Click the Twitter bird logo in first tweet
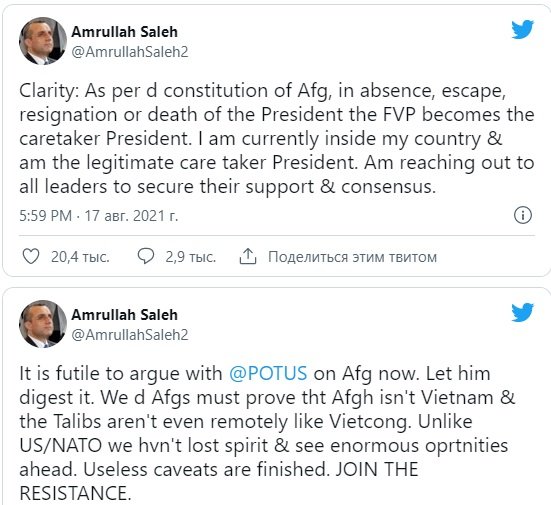Viewport: 551px width, 505px height. (x=523, y=30)
